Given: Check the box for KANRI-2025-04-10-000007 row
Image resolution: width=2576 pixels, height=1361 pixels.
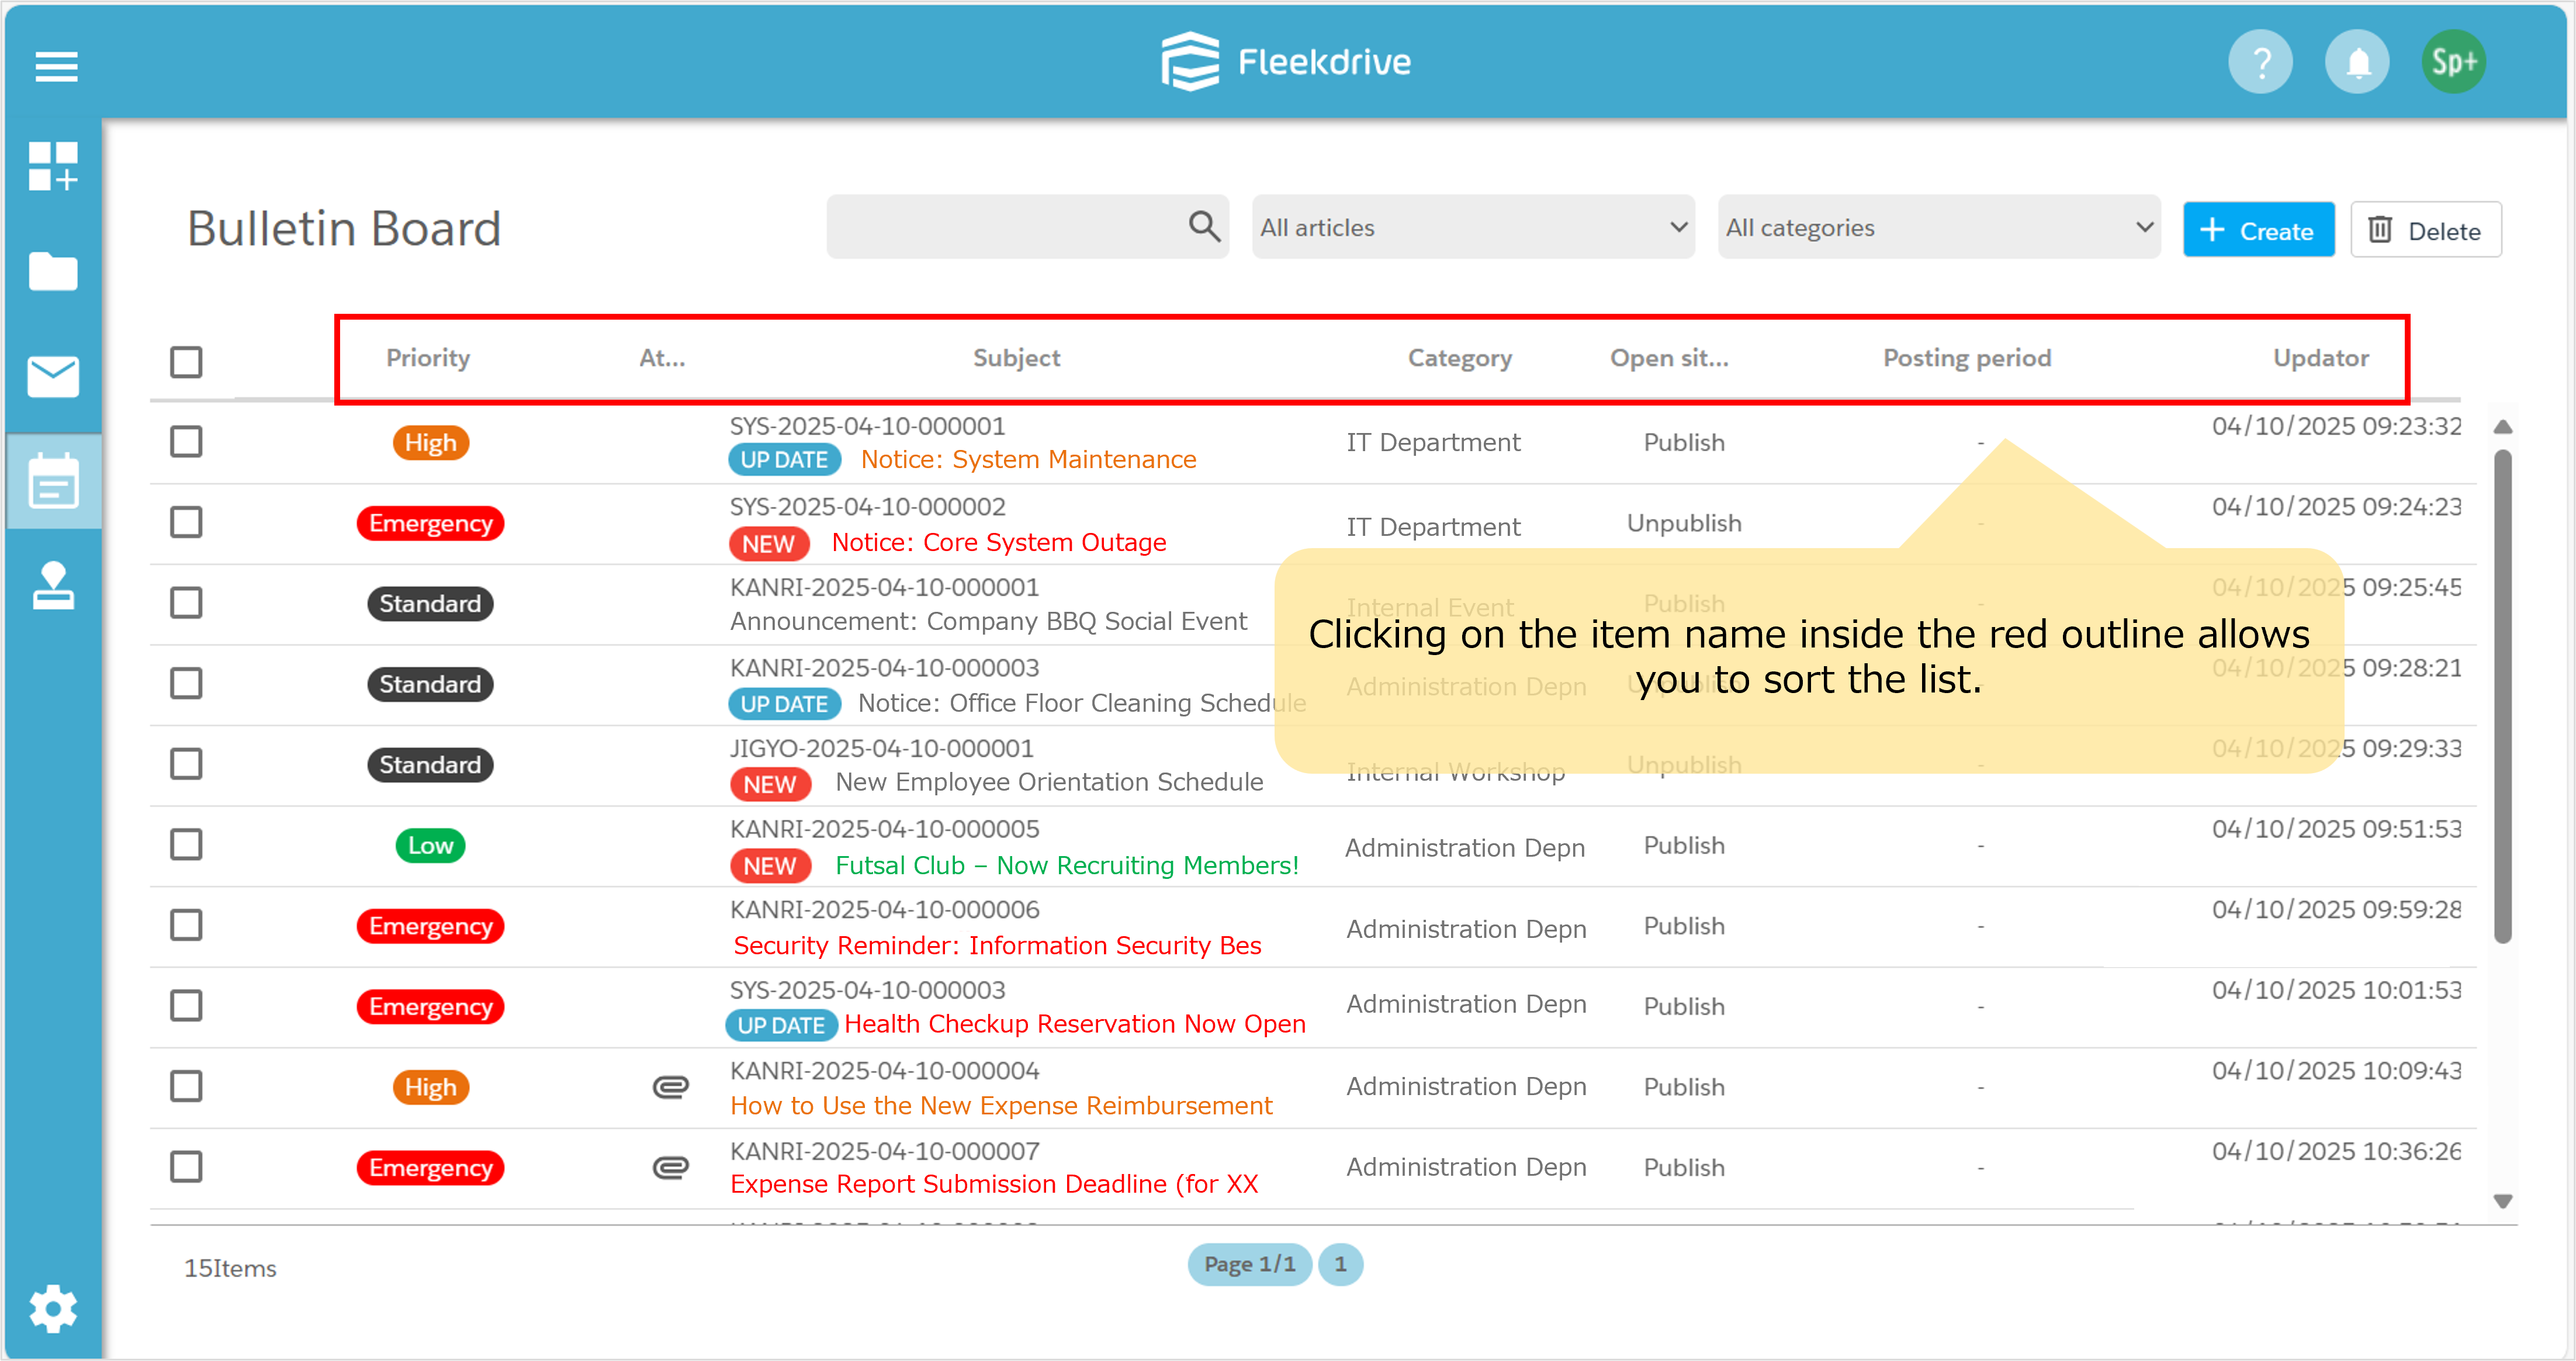Looking at the screenshot, I should point(186,1167).
